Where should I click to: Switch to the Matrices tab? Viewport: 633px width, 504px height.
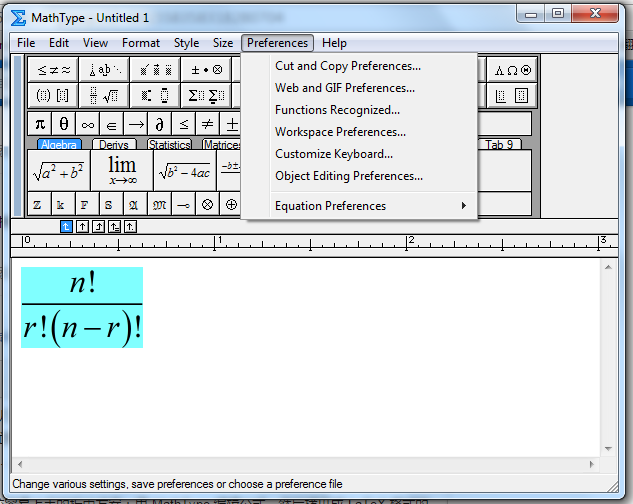click(x=222, y=144)
